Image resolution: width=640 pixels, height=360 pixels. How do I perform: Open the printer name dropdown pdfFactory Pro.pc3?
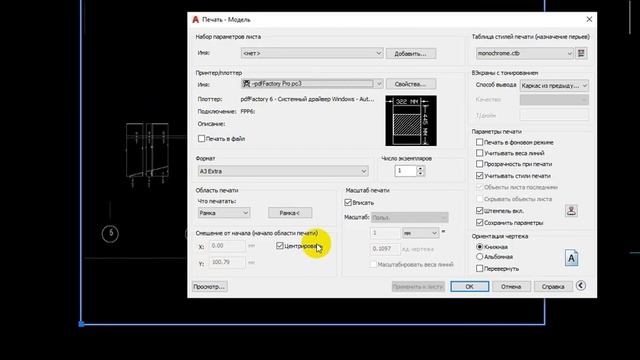(312, 84)
